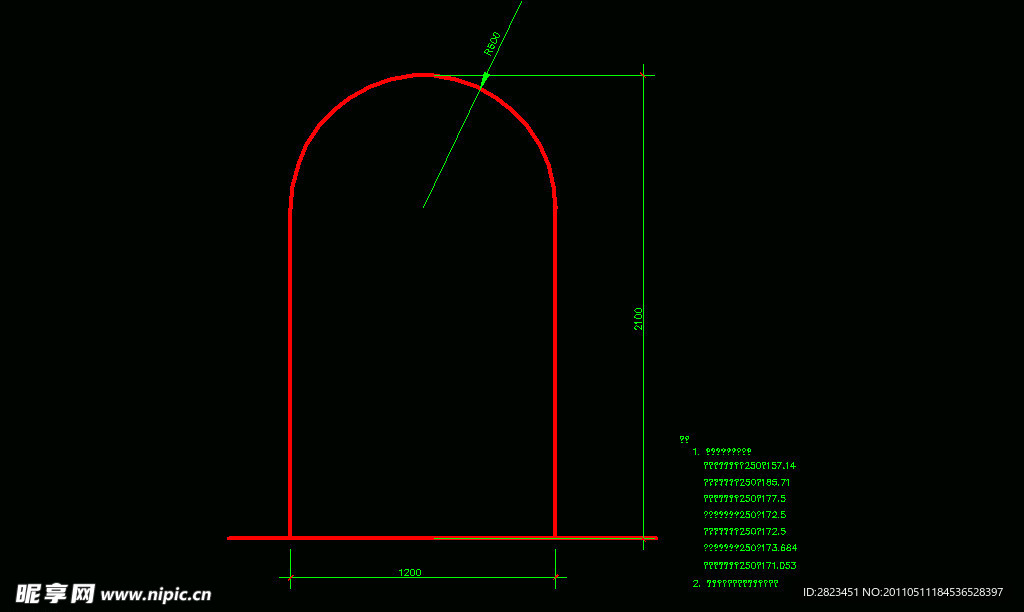The image size is (1024, 612).
Task: Pick the note line ending in 177.5
Action: 744,498
